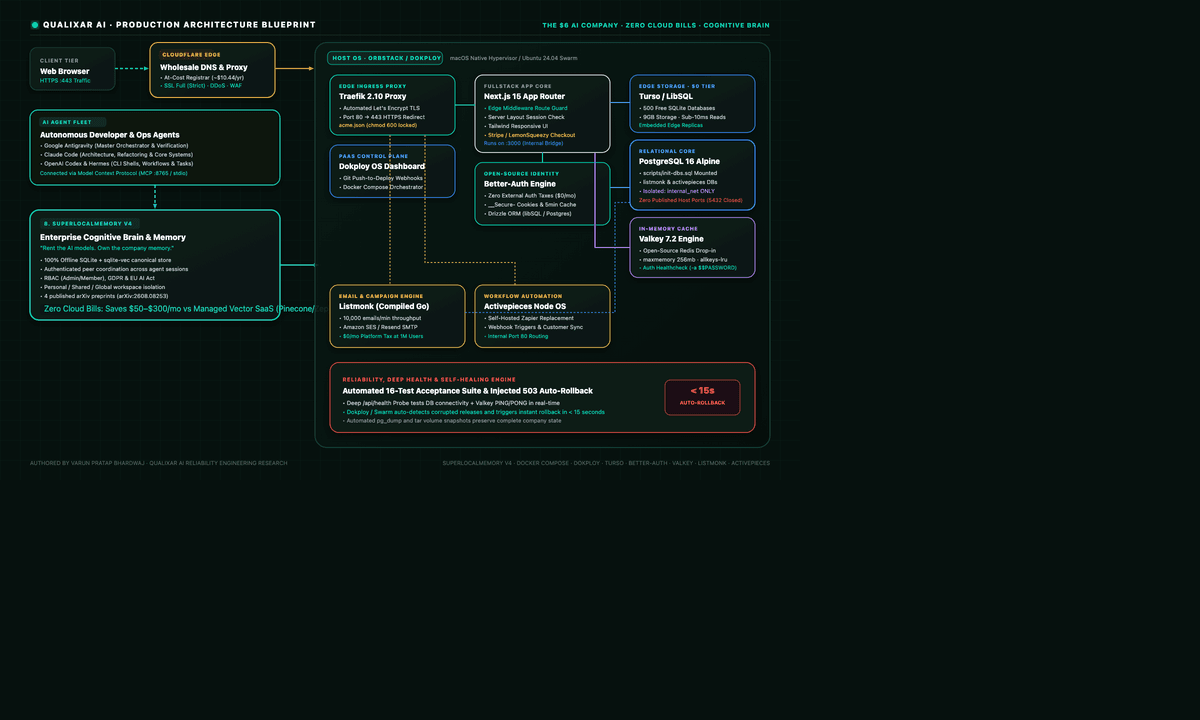Image resolution: width=1200 pixels, height=720 pixels.
Task: Click the teal dot before QUALIXAR AI title
Action: coord(35,25)
